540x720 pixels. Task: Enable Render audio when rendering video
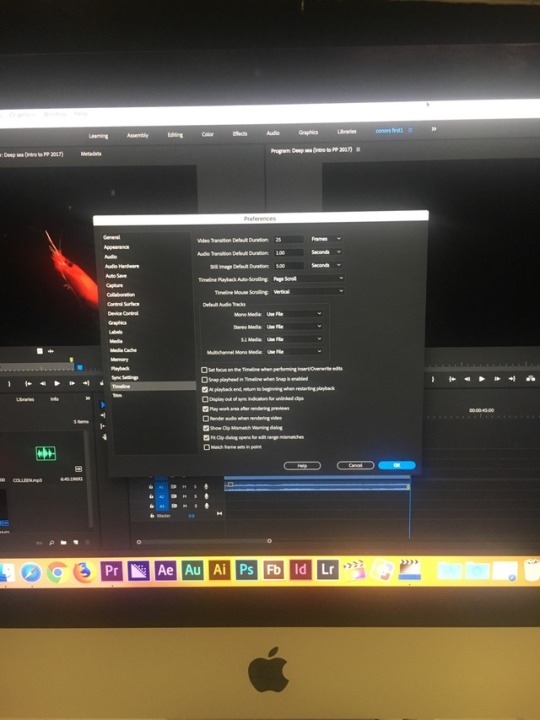pyautogui.click(x=206, y=418)
